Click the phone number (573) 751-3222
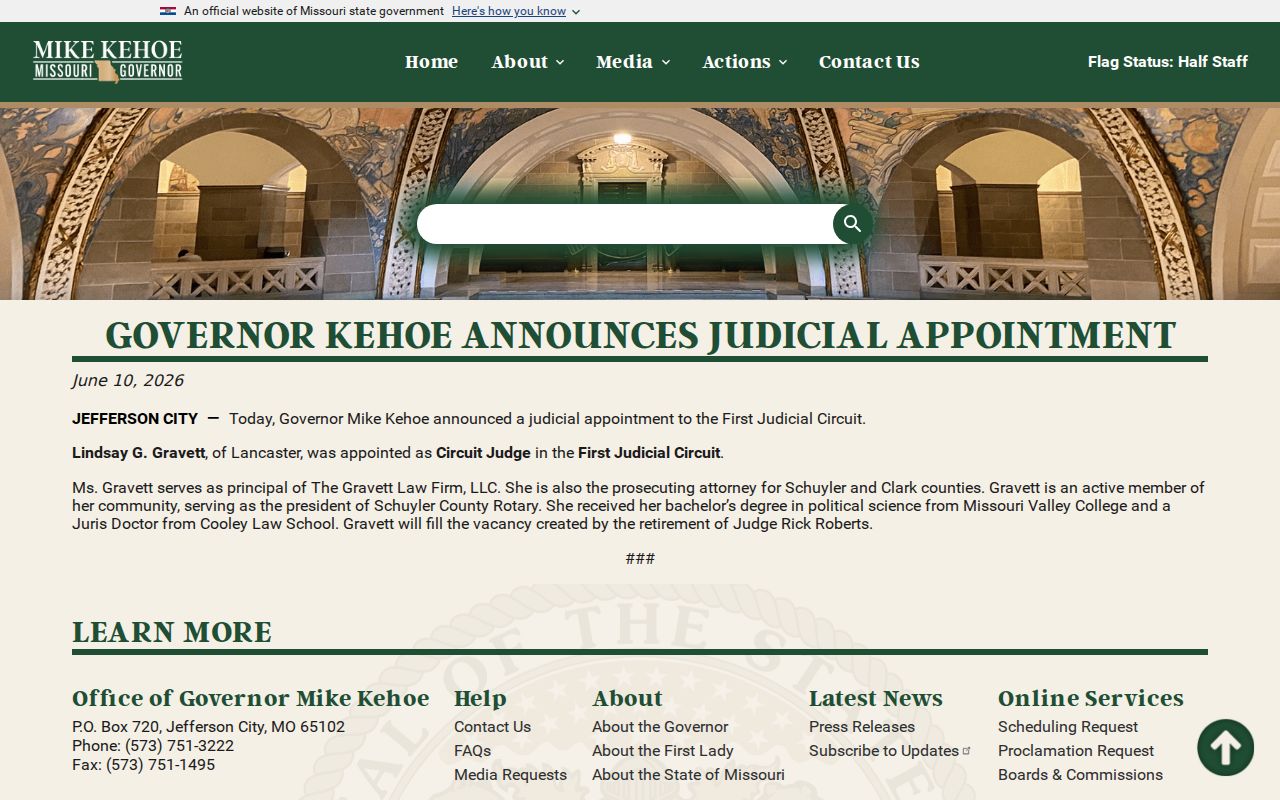The height and width of the screenshot is (800, 1280). pos(179,746)
